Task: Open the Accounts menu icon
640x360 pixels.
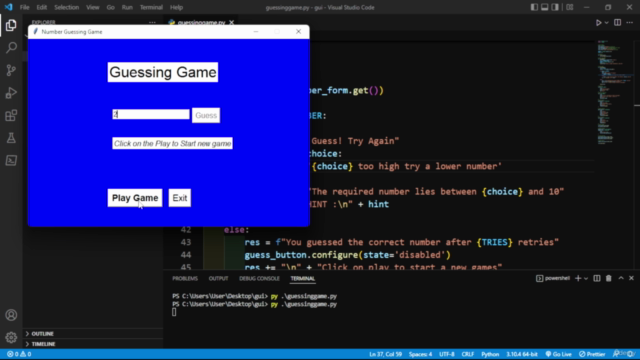Action: point(11,315)
